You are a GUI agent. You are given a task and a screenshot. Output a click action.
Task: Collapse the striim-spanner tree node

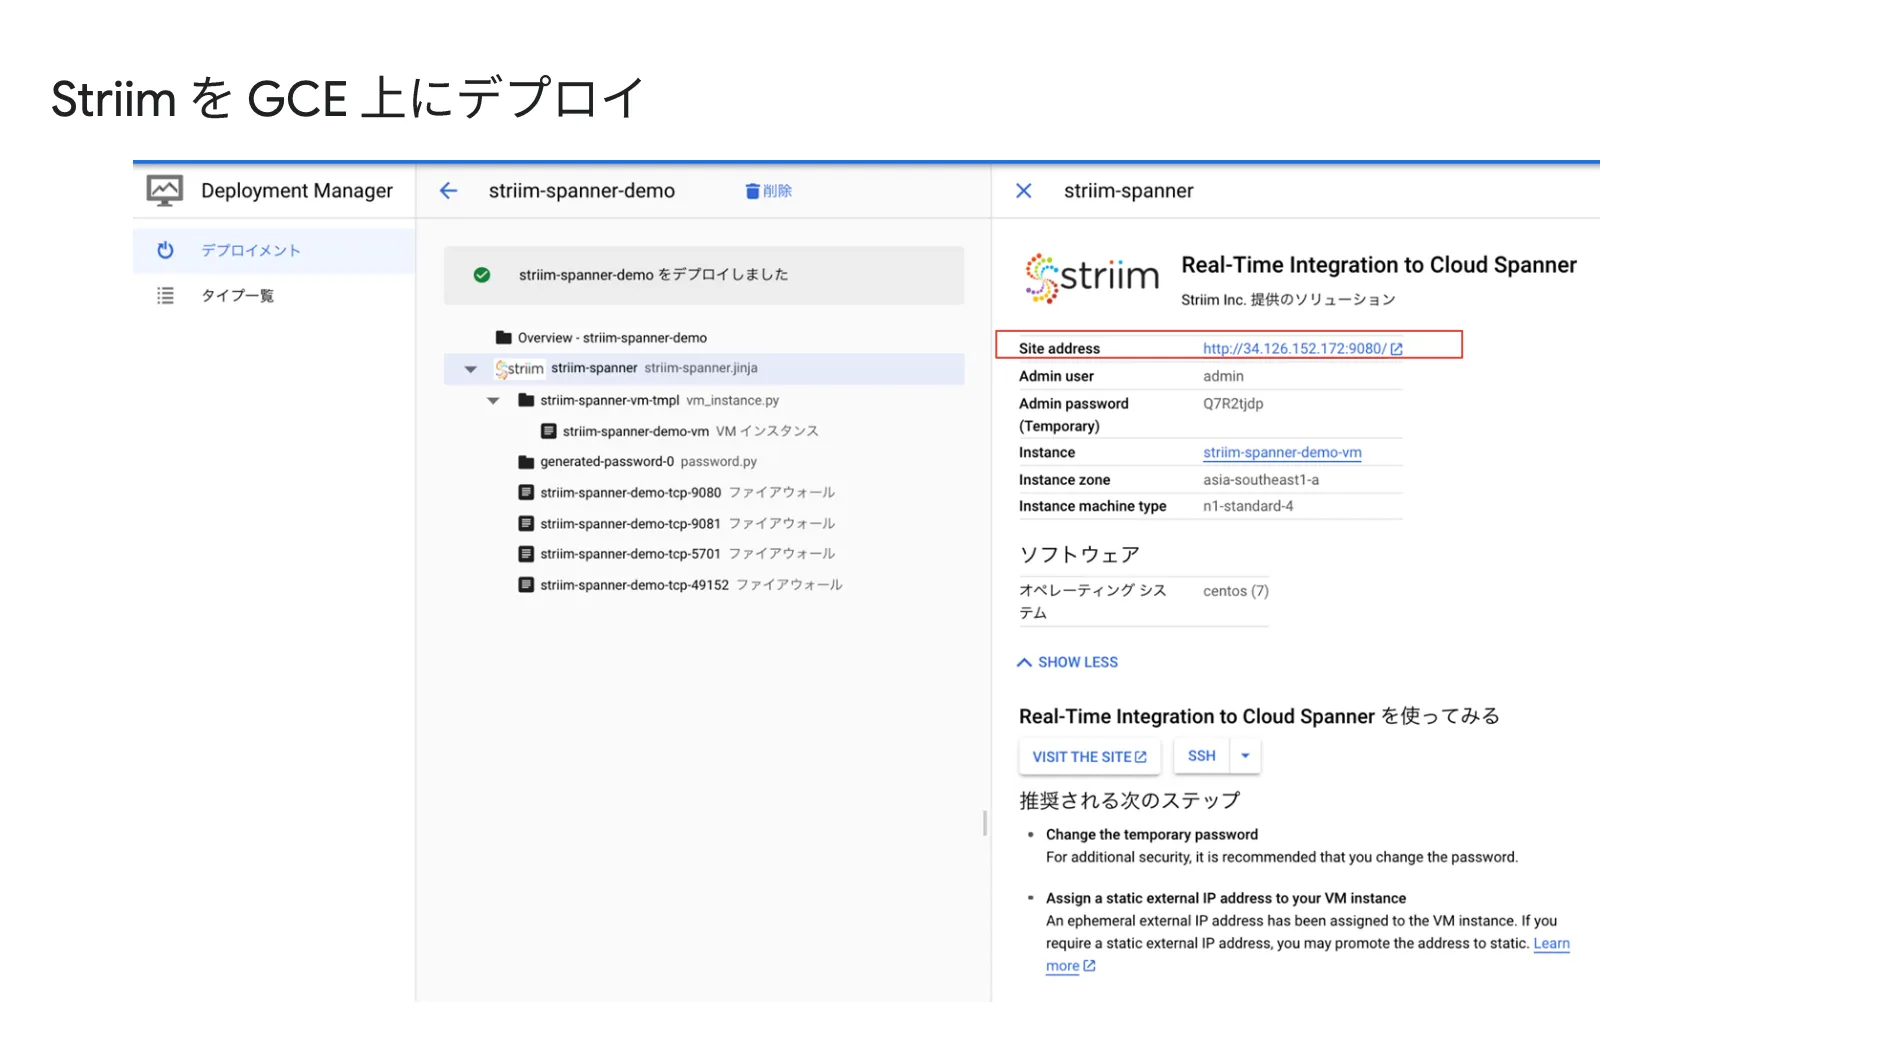click(x=471, y=369)
